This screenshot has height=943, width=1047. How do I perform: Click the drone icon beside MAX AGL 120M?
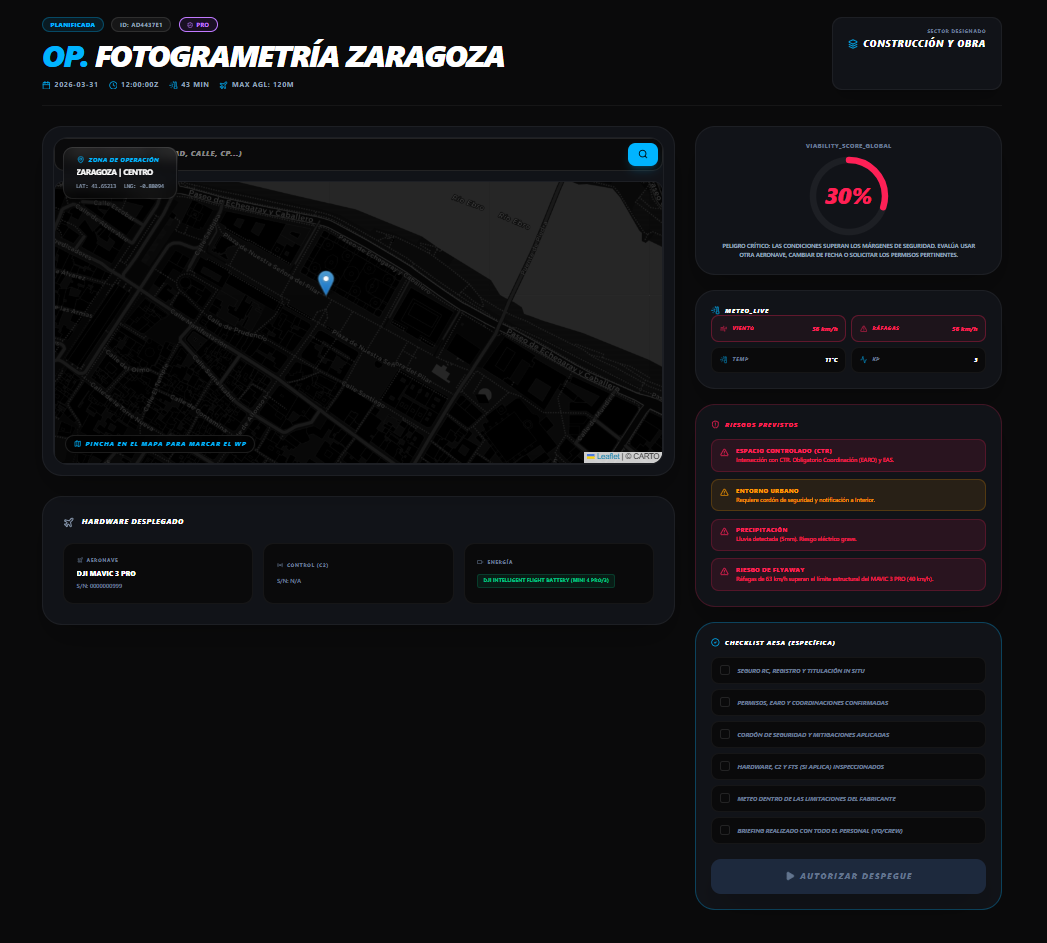tap(225, 85)
